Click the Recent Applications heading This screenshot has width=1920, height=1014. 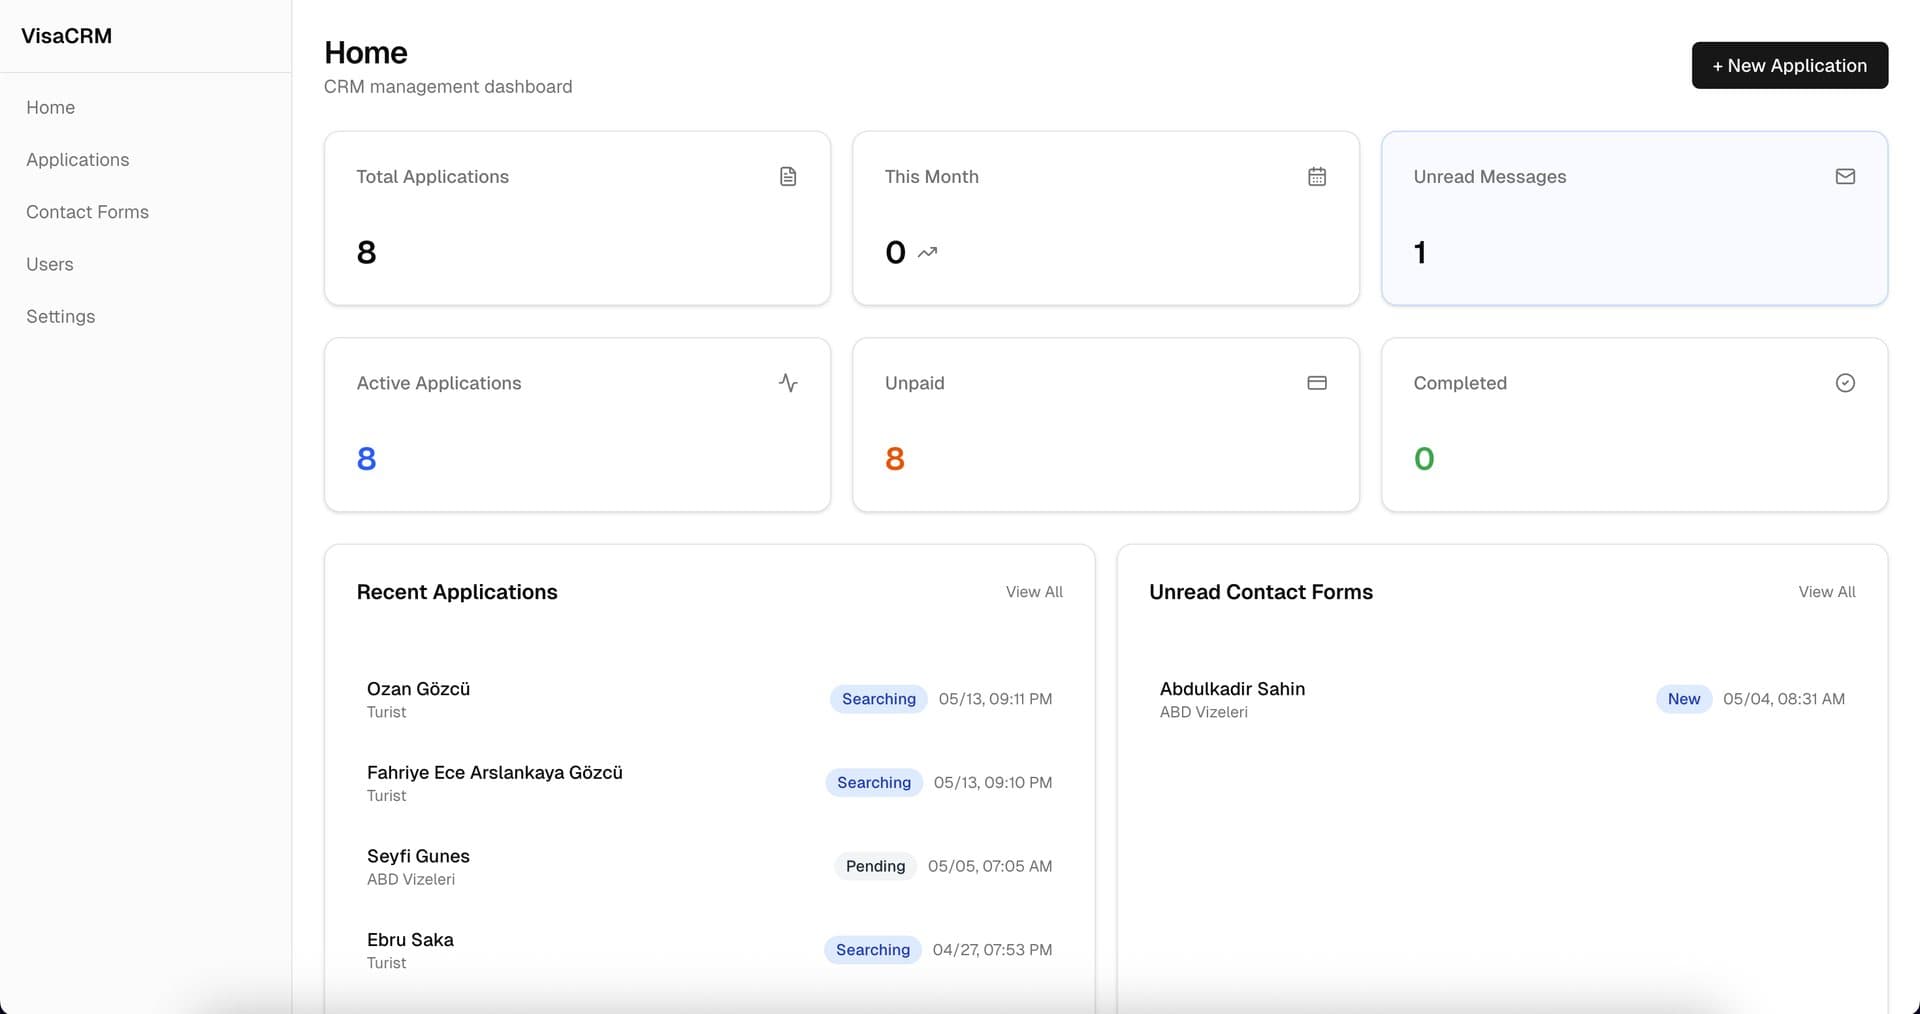click(457, 592)
